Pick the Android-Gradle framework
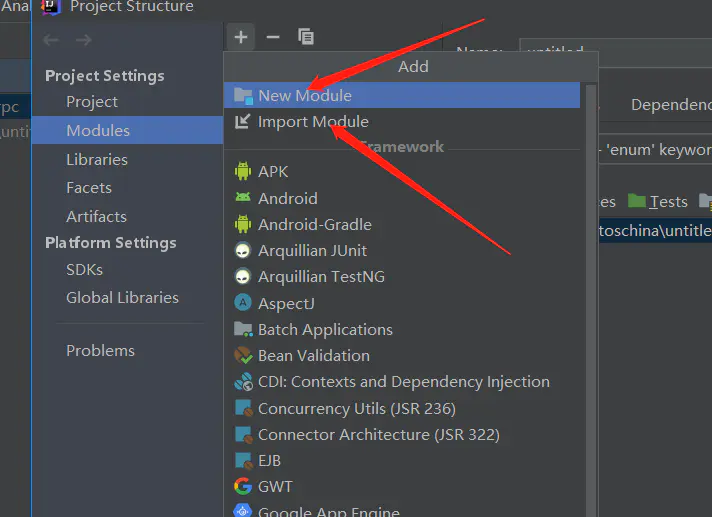 [314, 224]
